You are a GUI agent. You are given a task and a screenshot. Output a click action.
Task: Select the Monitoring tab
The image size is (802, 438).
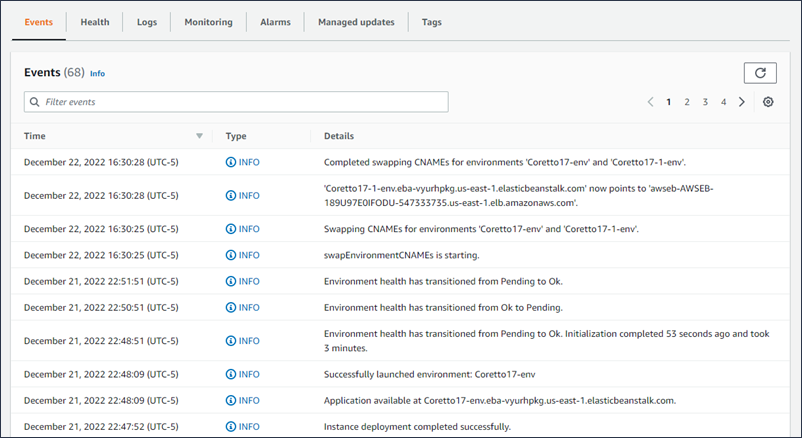coord(208,22)
